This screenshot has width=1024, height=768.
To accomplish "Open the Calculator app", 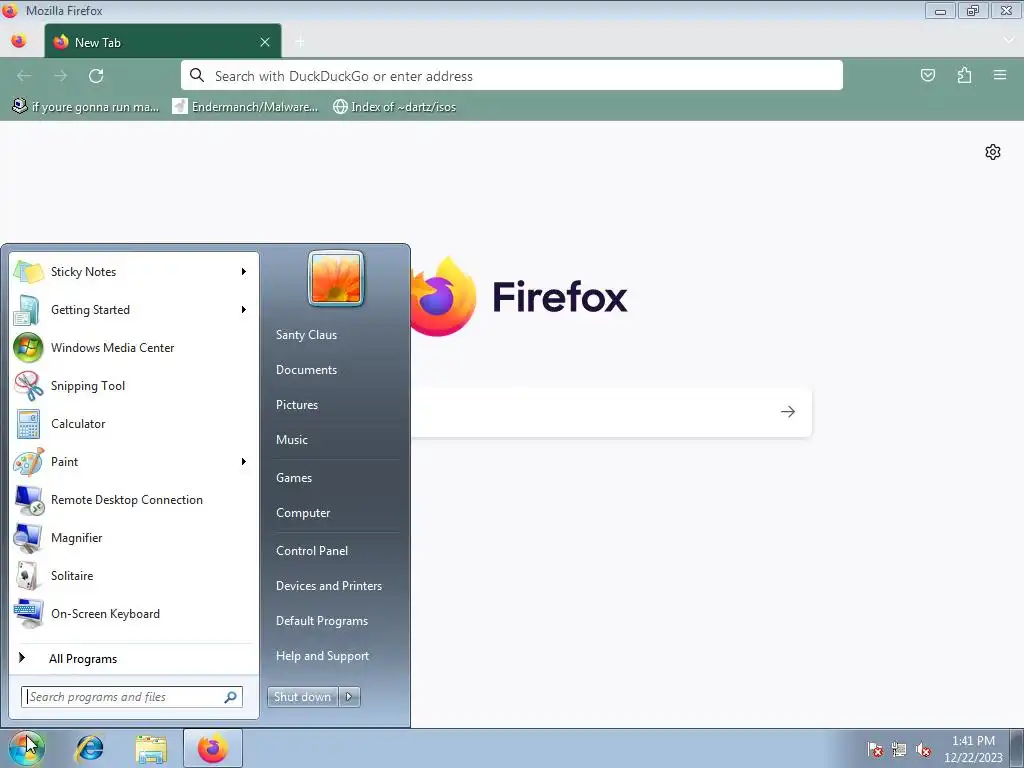I will coord(133,424).
